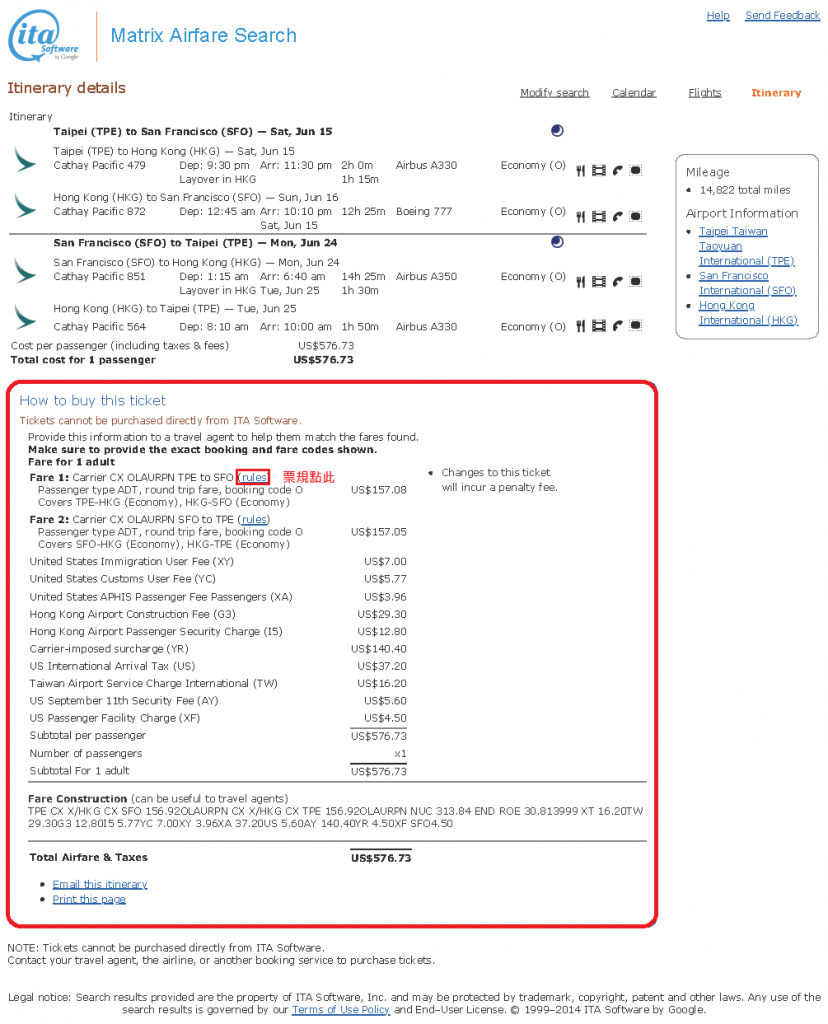Click the 'Fare Construction' heading text
The height and width of the screenshot is (1024, 828).
(x=78, y=799)
